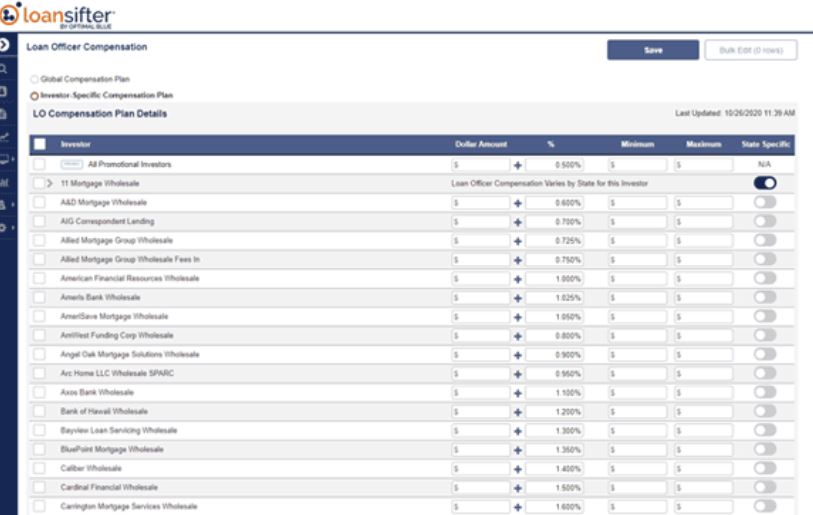Click the 1.050% field for AmeriSave Mortgage Wholesale
The image size is (813, 515).
coord(554,317)
